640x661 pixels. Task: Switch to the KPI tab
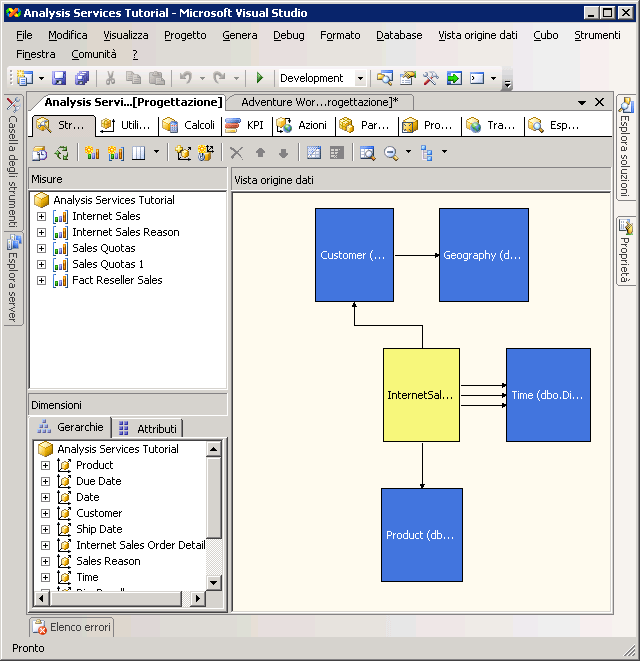[245, 125]
